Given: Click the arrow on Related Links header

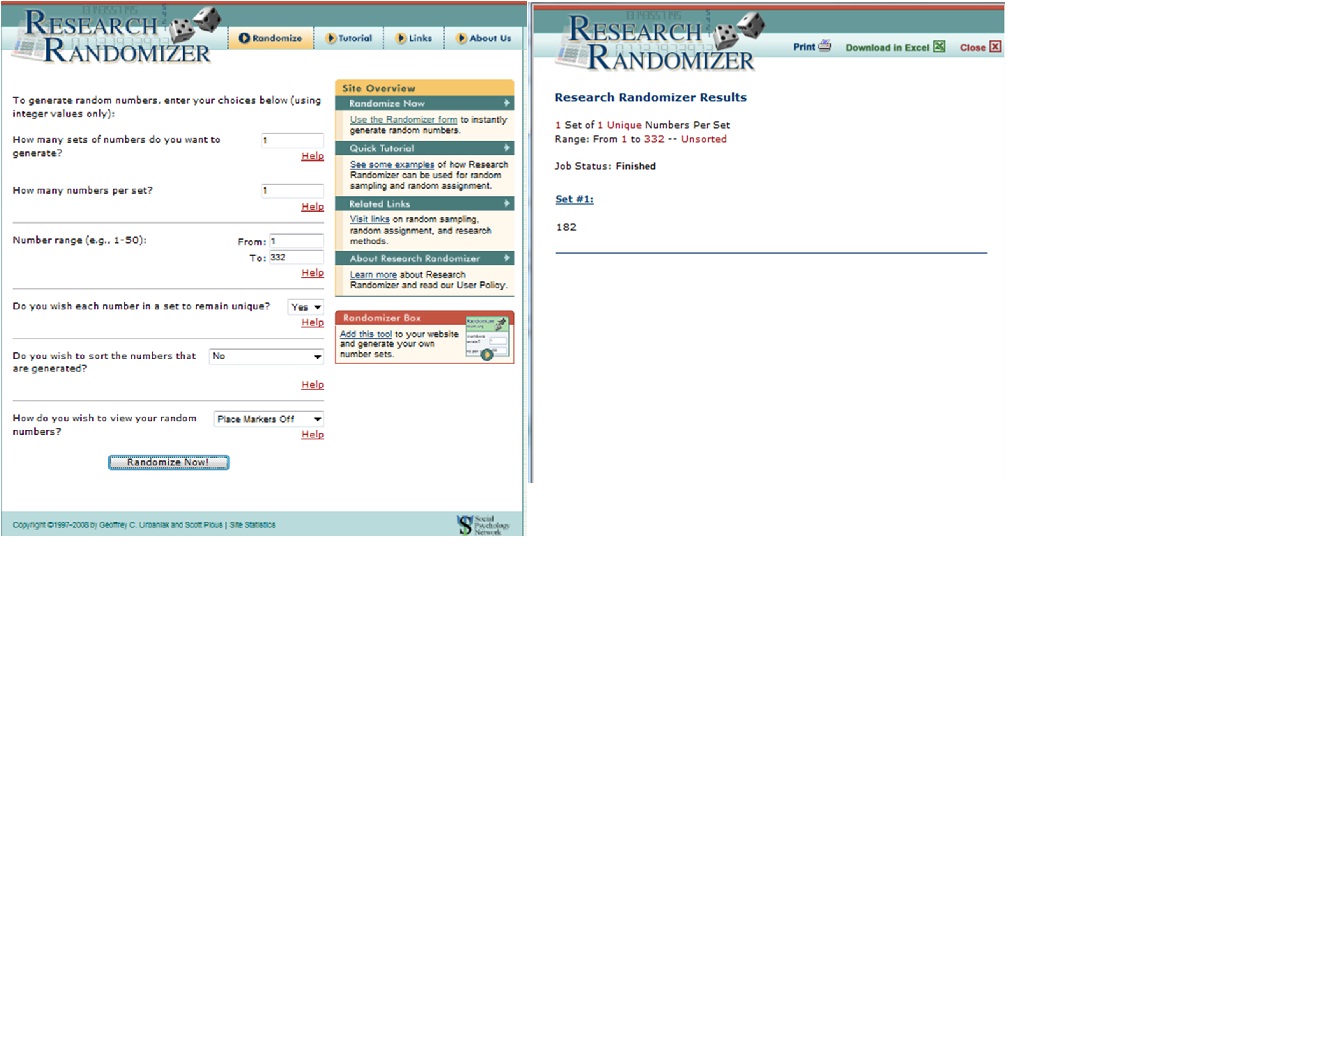Looking at the screenshot, I should tap(507, 203).
